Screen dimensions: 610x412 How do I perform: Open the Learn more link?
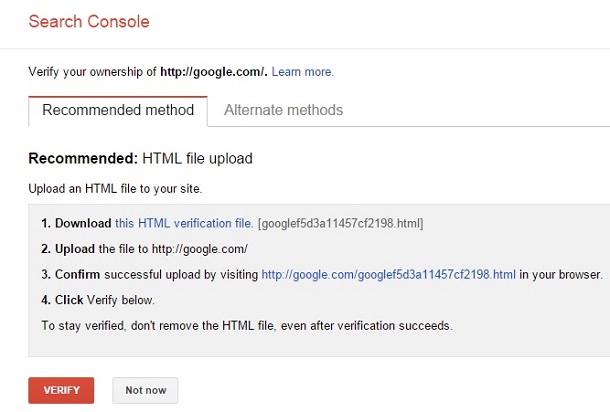302,72
